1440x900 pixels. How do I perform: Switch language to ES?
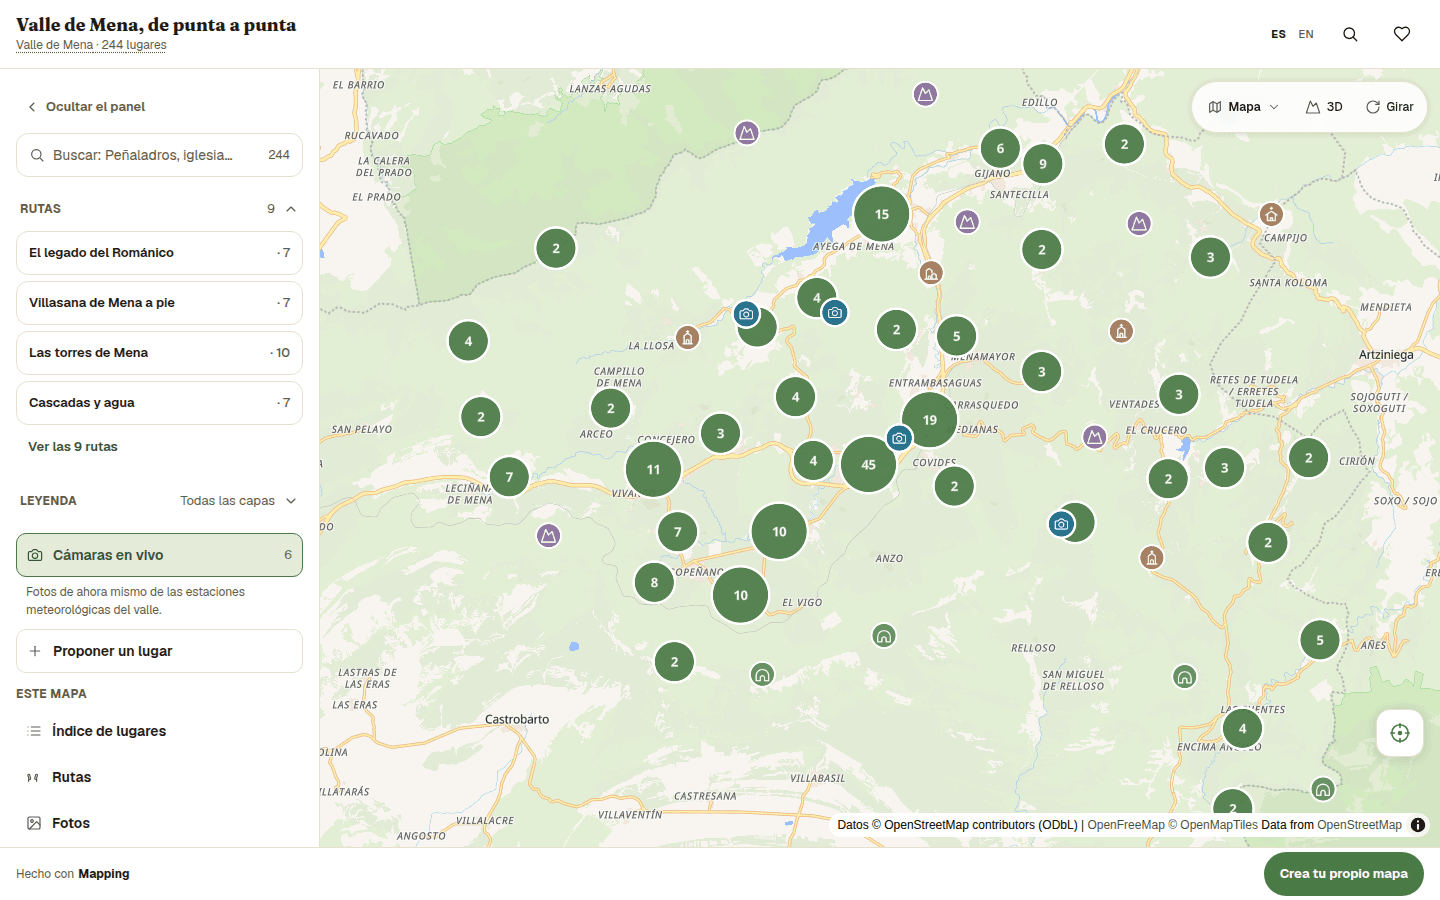click(x=1278, y=34)
